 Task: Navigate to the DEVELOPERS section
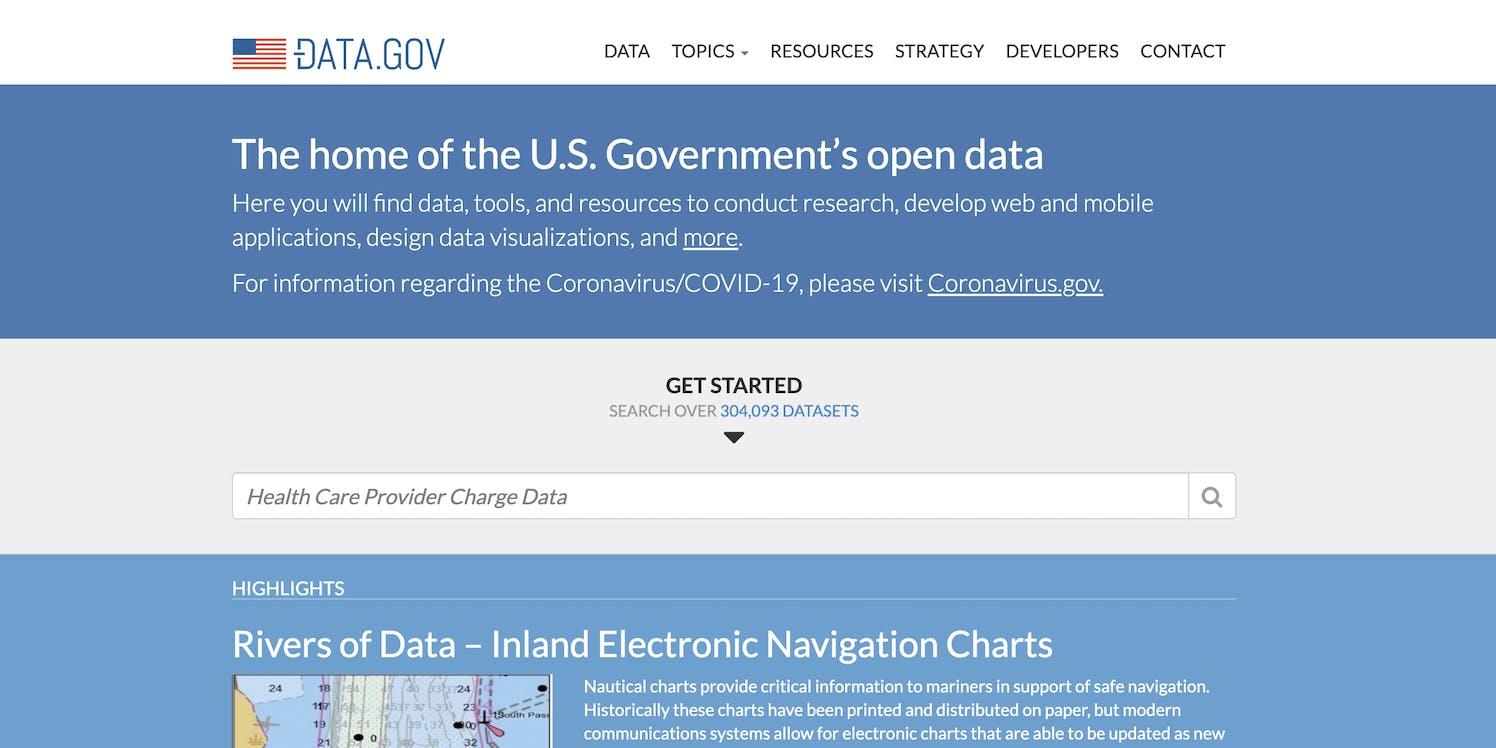(x=1062, y=51)
